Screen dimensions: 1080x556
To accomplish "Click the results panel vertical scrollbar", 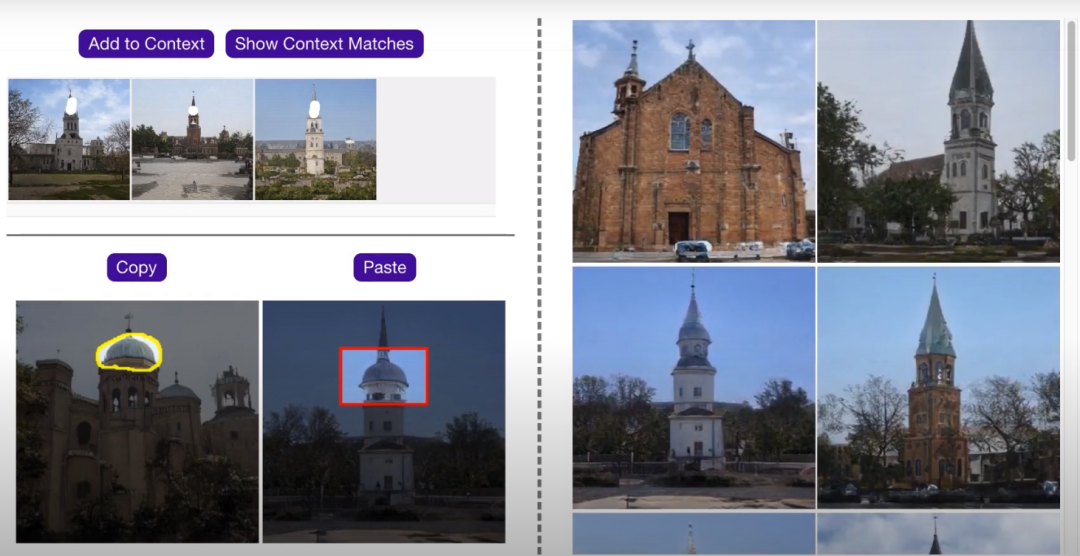I will [1071, 90].
